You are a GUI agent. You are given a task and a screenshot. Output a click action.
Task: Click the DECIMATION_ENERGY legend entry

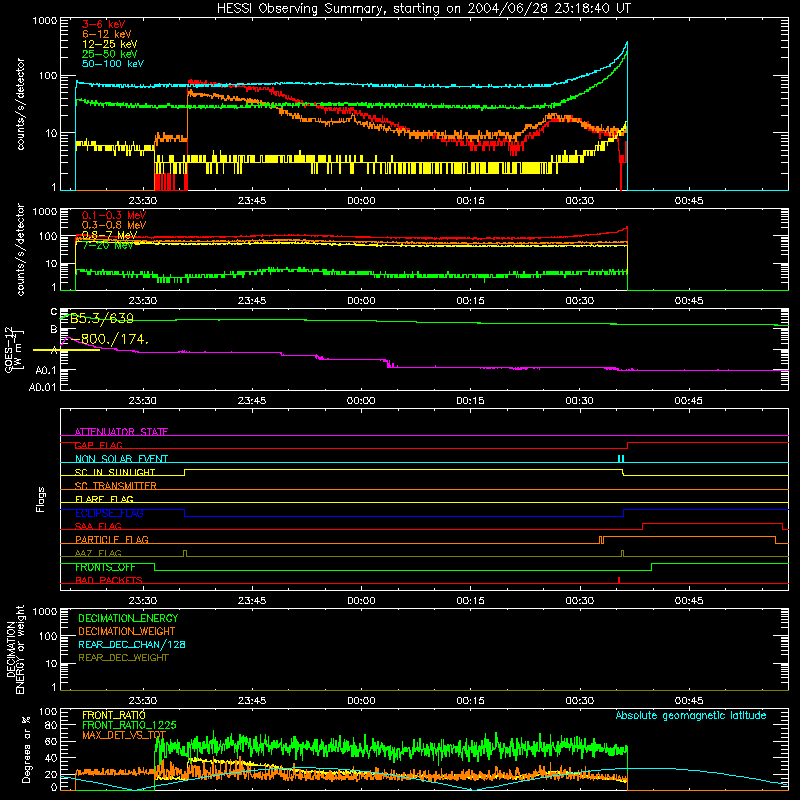[128, 618]
